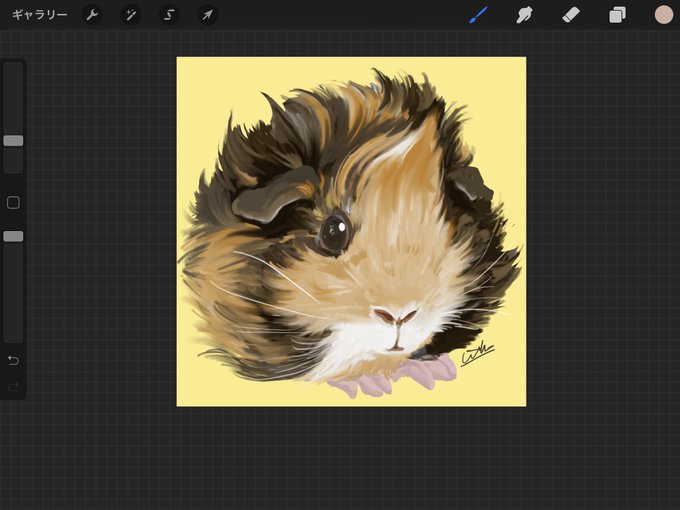This screenshot has height=510, width=680.
Task: Open the Layers panel
Action: coord(617,15)
